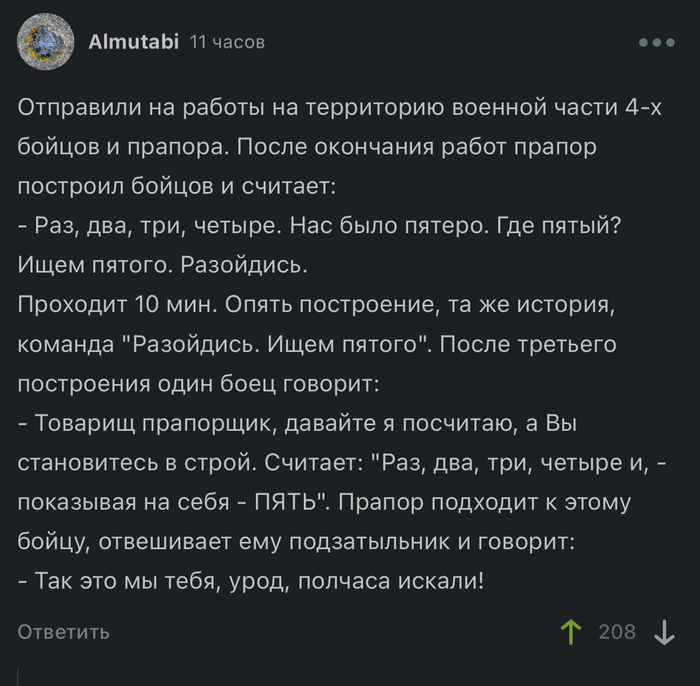
Task: Click the line 'построил бойцов и считает:'
Action: 177,186
